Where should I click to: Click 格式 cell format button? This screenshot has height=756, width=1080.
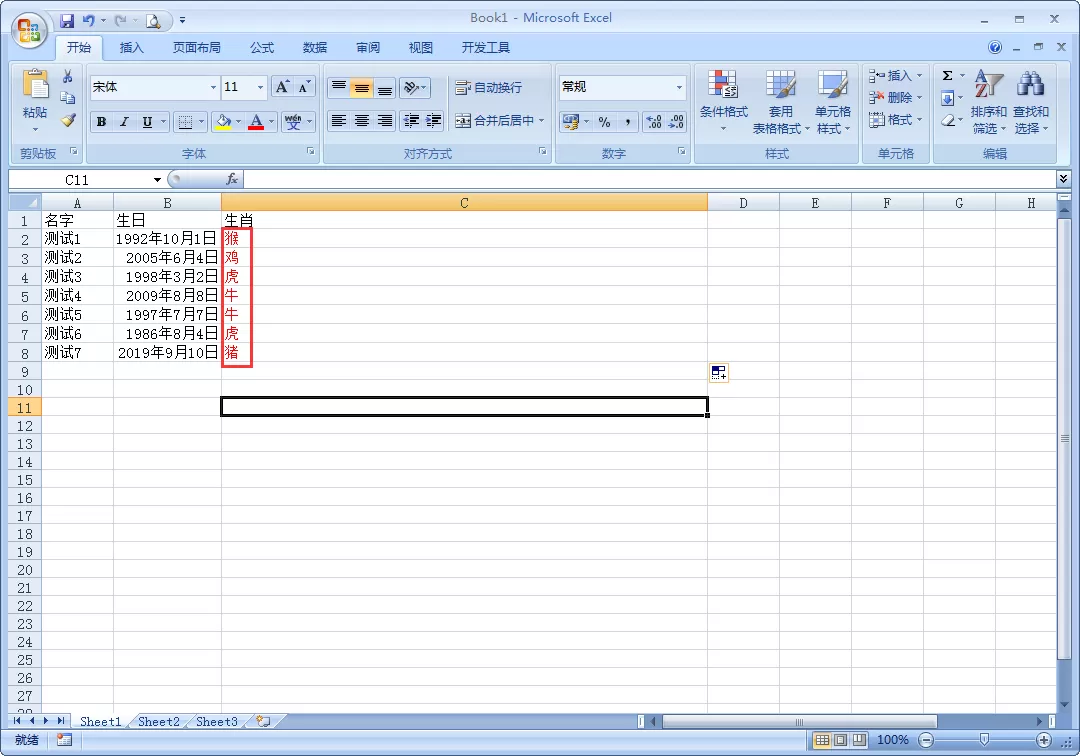tap(895, 120)
